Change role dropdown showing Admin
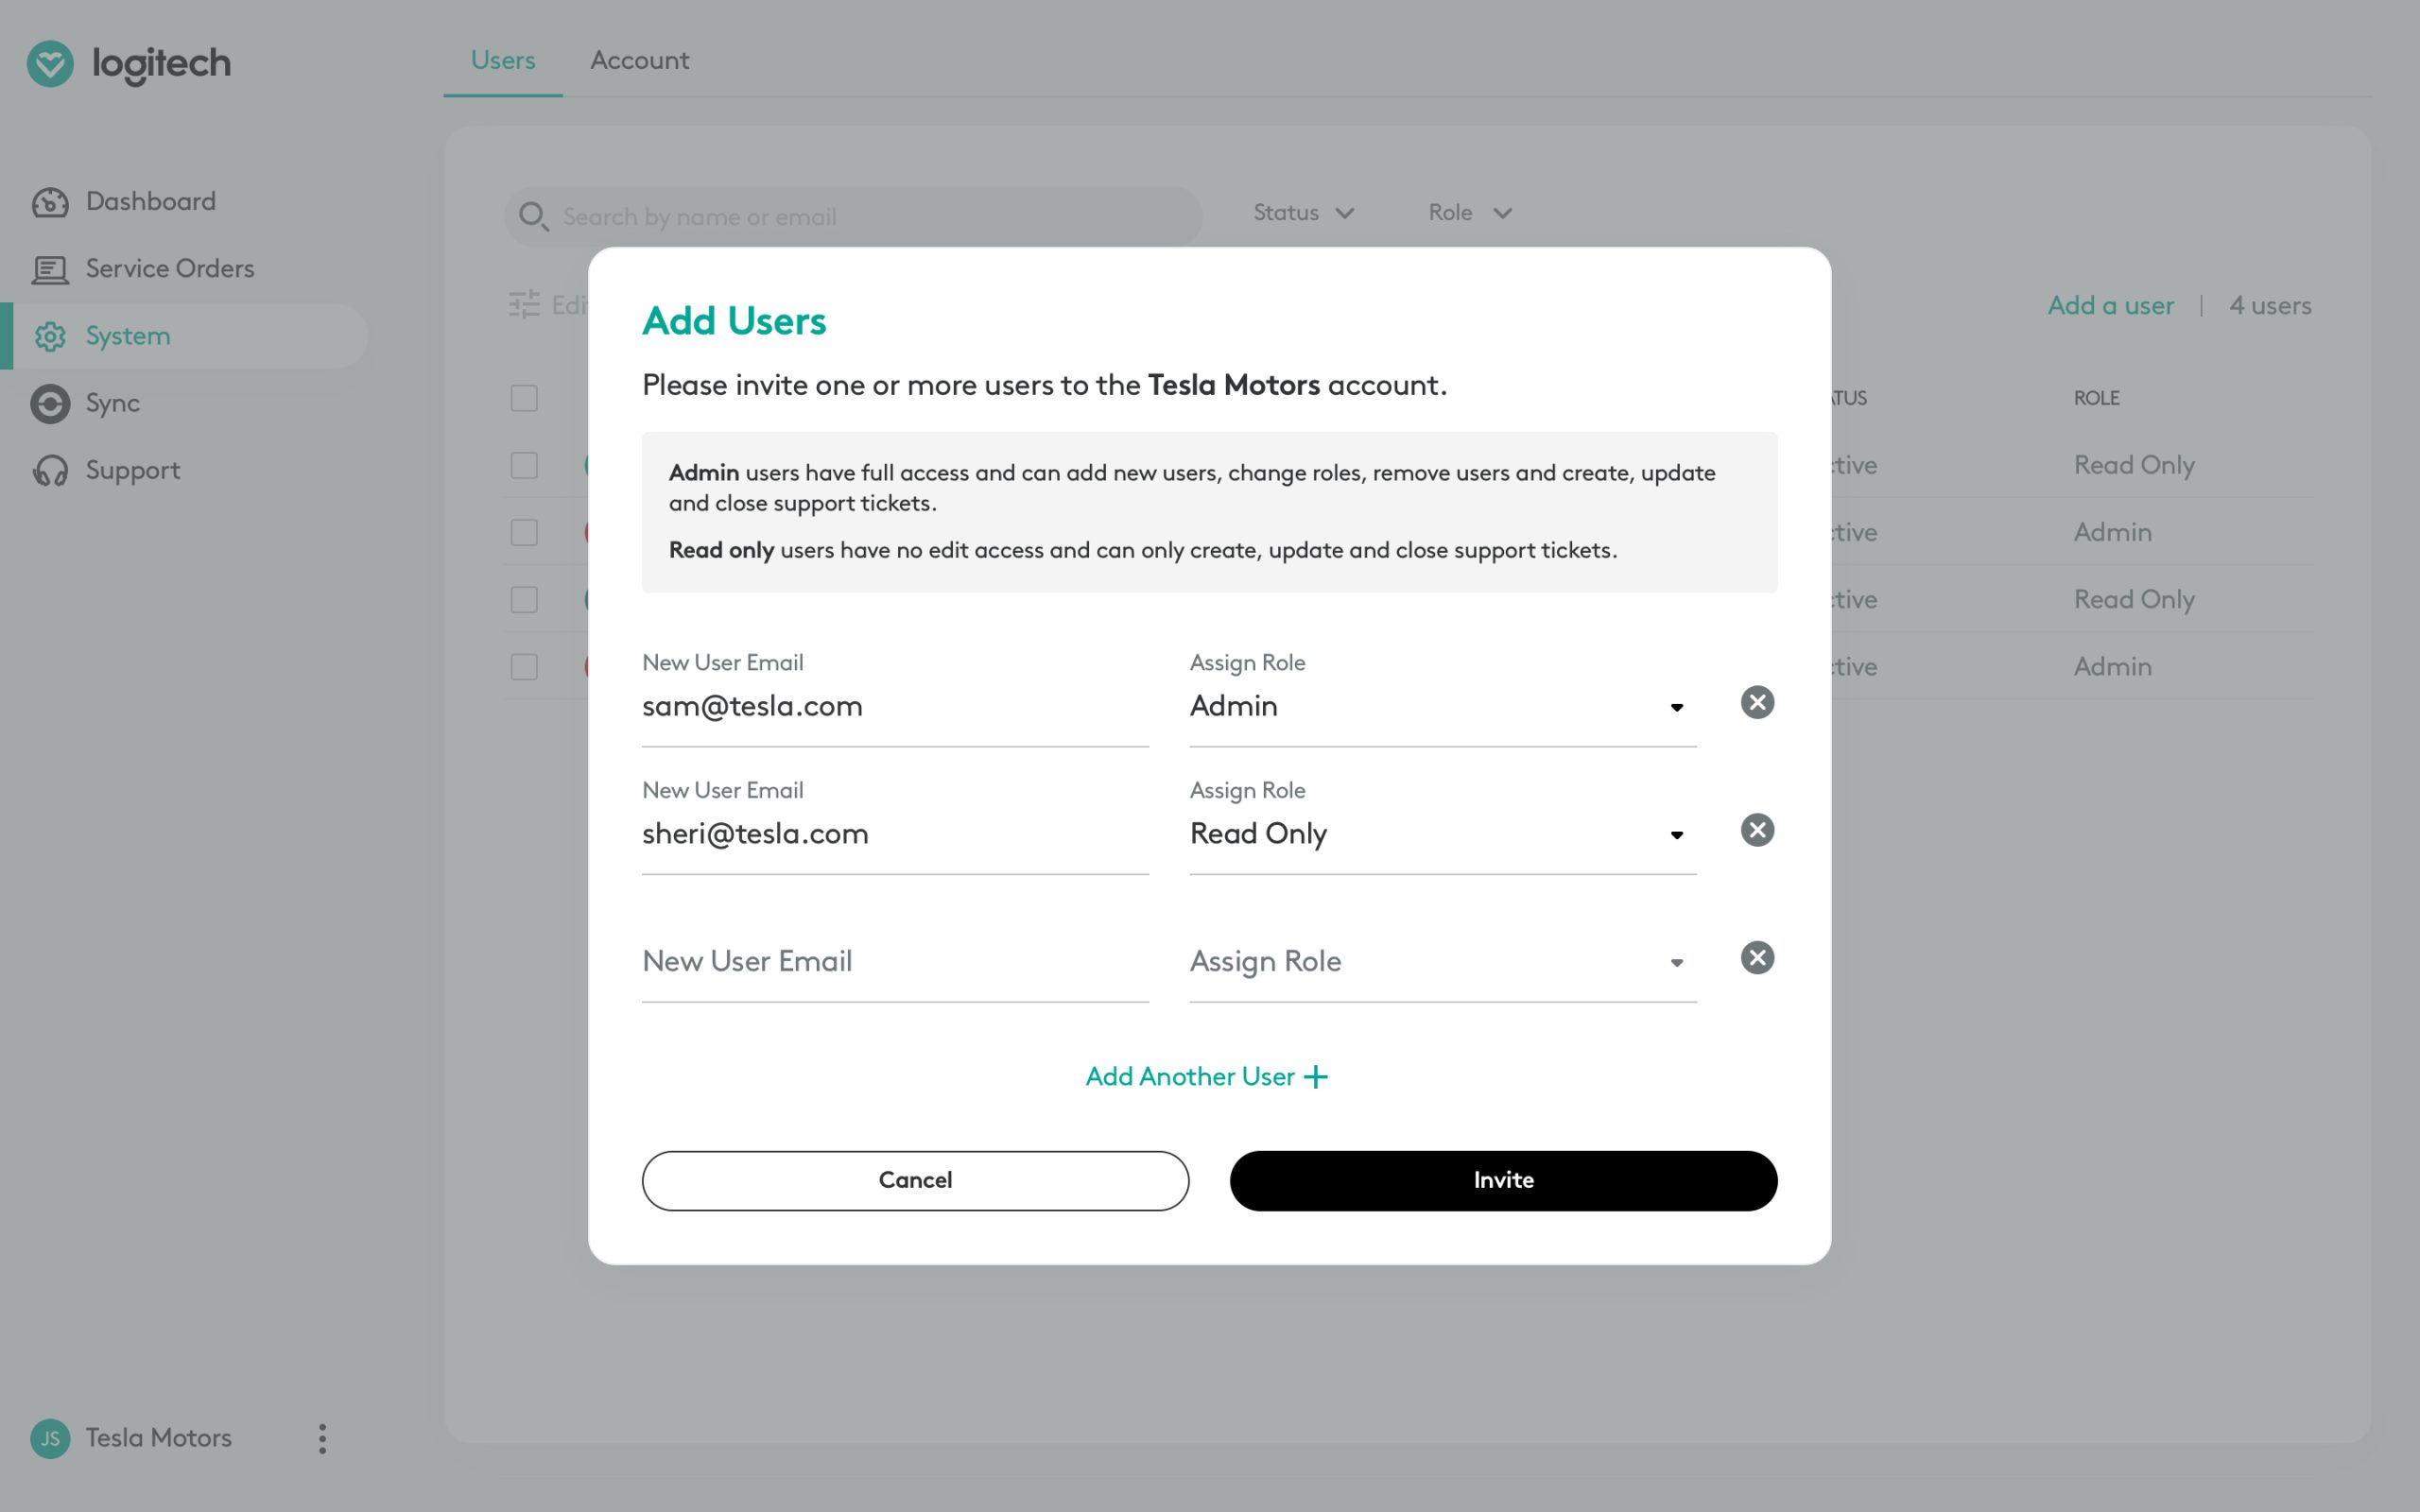The image size is (2420, 1512). click(x=1443, y=706)
